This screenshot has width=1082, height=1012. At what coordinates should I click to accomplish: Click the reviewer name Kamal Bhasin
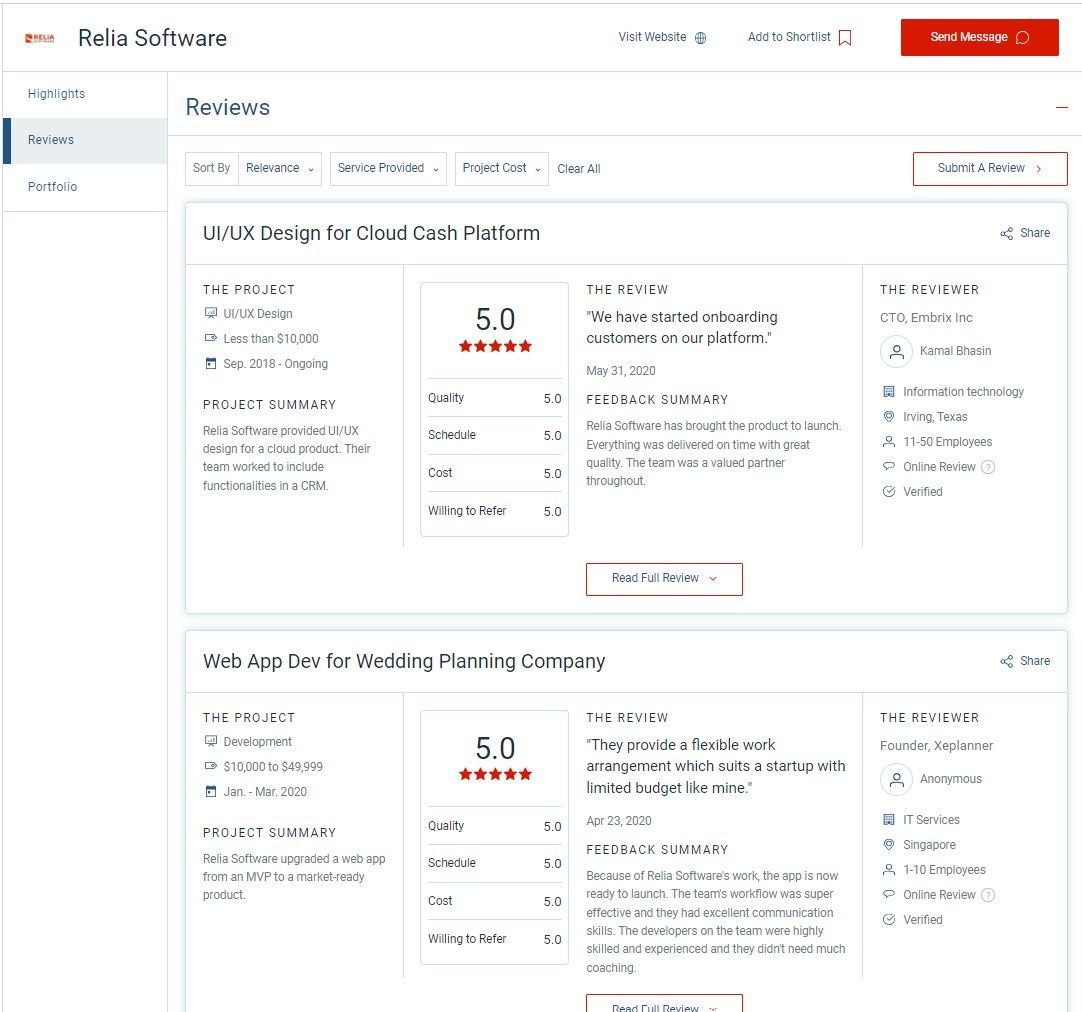[x=955, y=351]
